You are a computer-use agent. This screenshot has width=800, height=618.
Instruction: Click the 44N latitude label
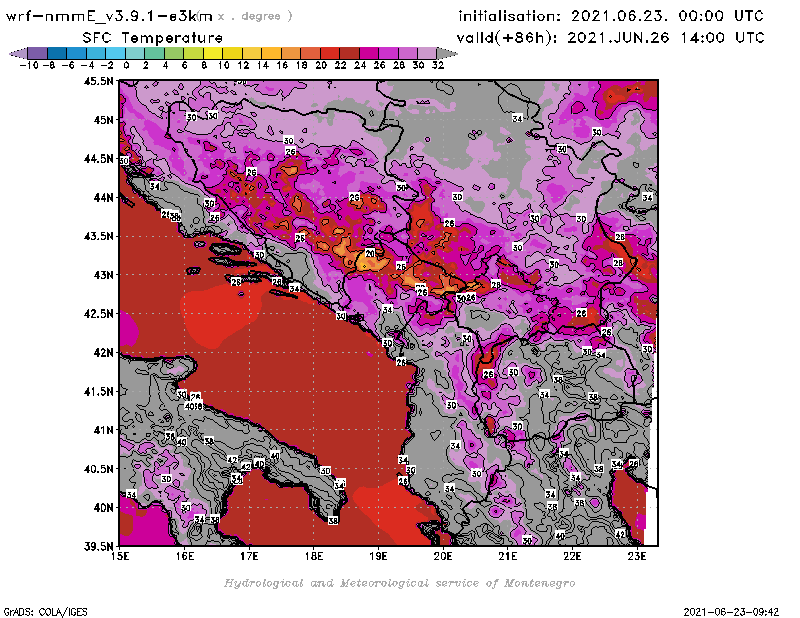(x=103, y=197)
